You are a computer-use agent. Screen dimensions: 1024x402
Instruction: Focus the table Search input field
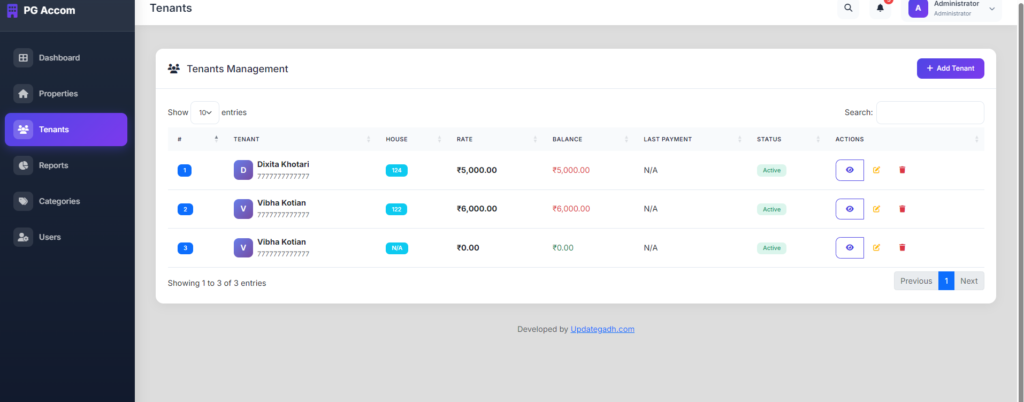click(930, 112)
